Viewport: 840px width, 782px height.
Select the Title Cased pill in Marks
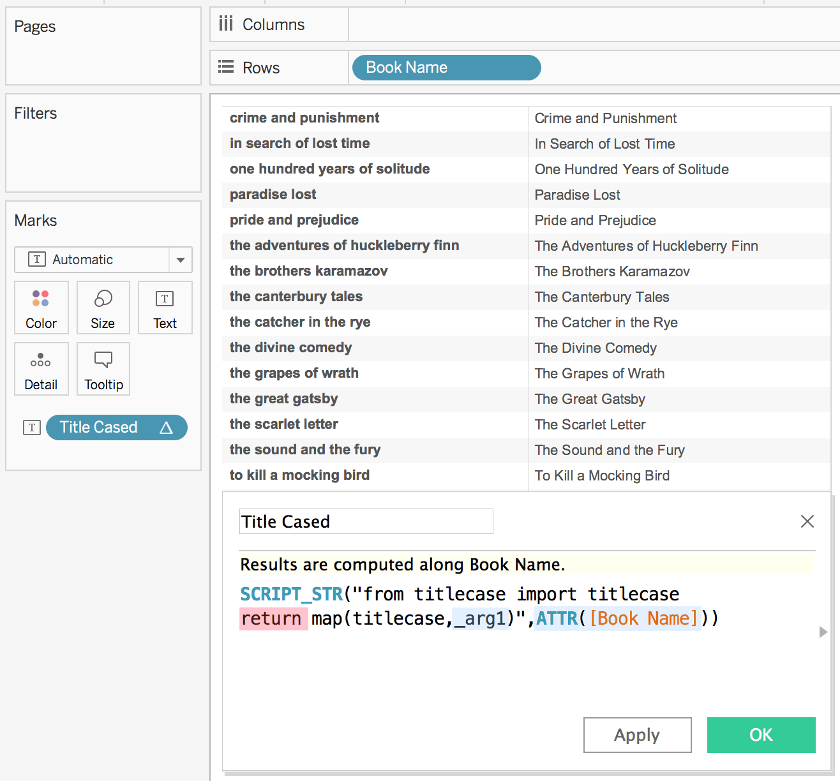[x=100, y=428]
